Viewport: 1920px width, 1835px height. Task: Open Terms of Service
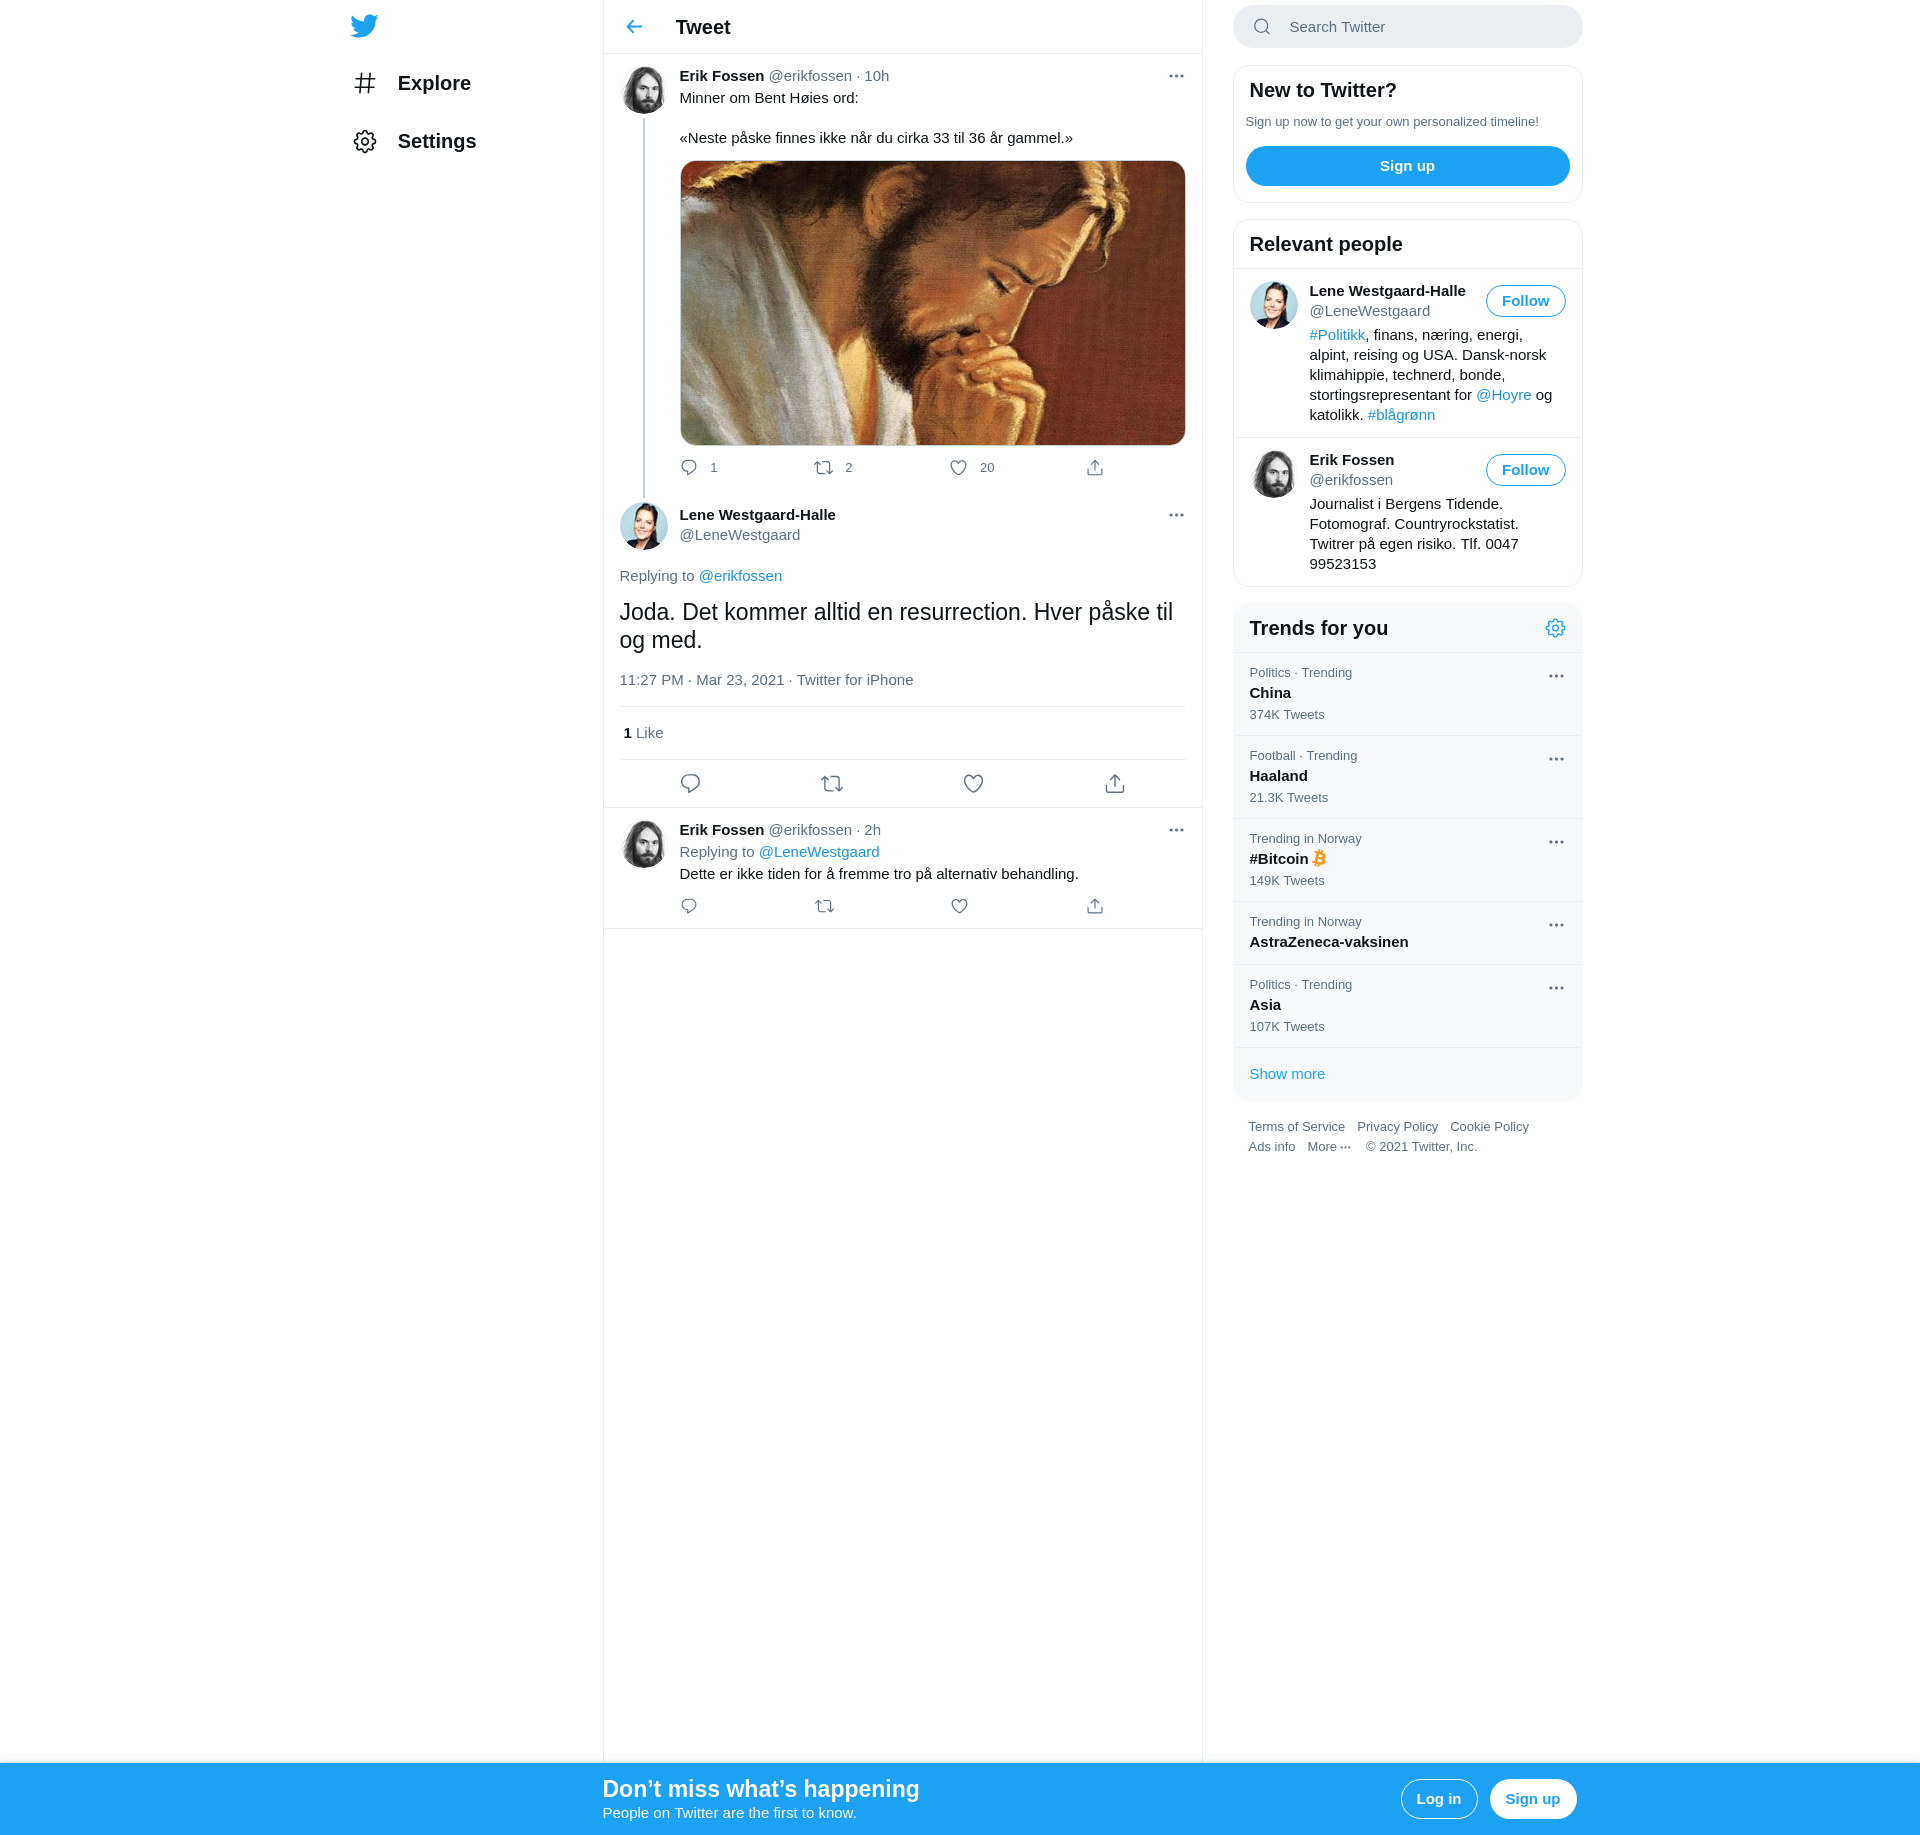point(1296,1127)
